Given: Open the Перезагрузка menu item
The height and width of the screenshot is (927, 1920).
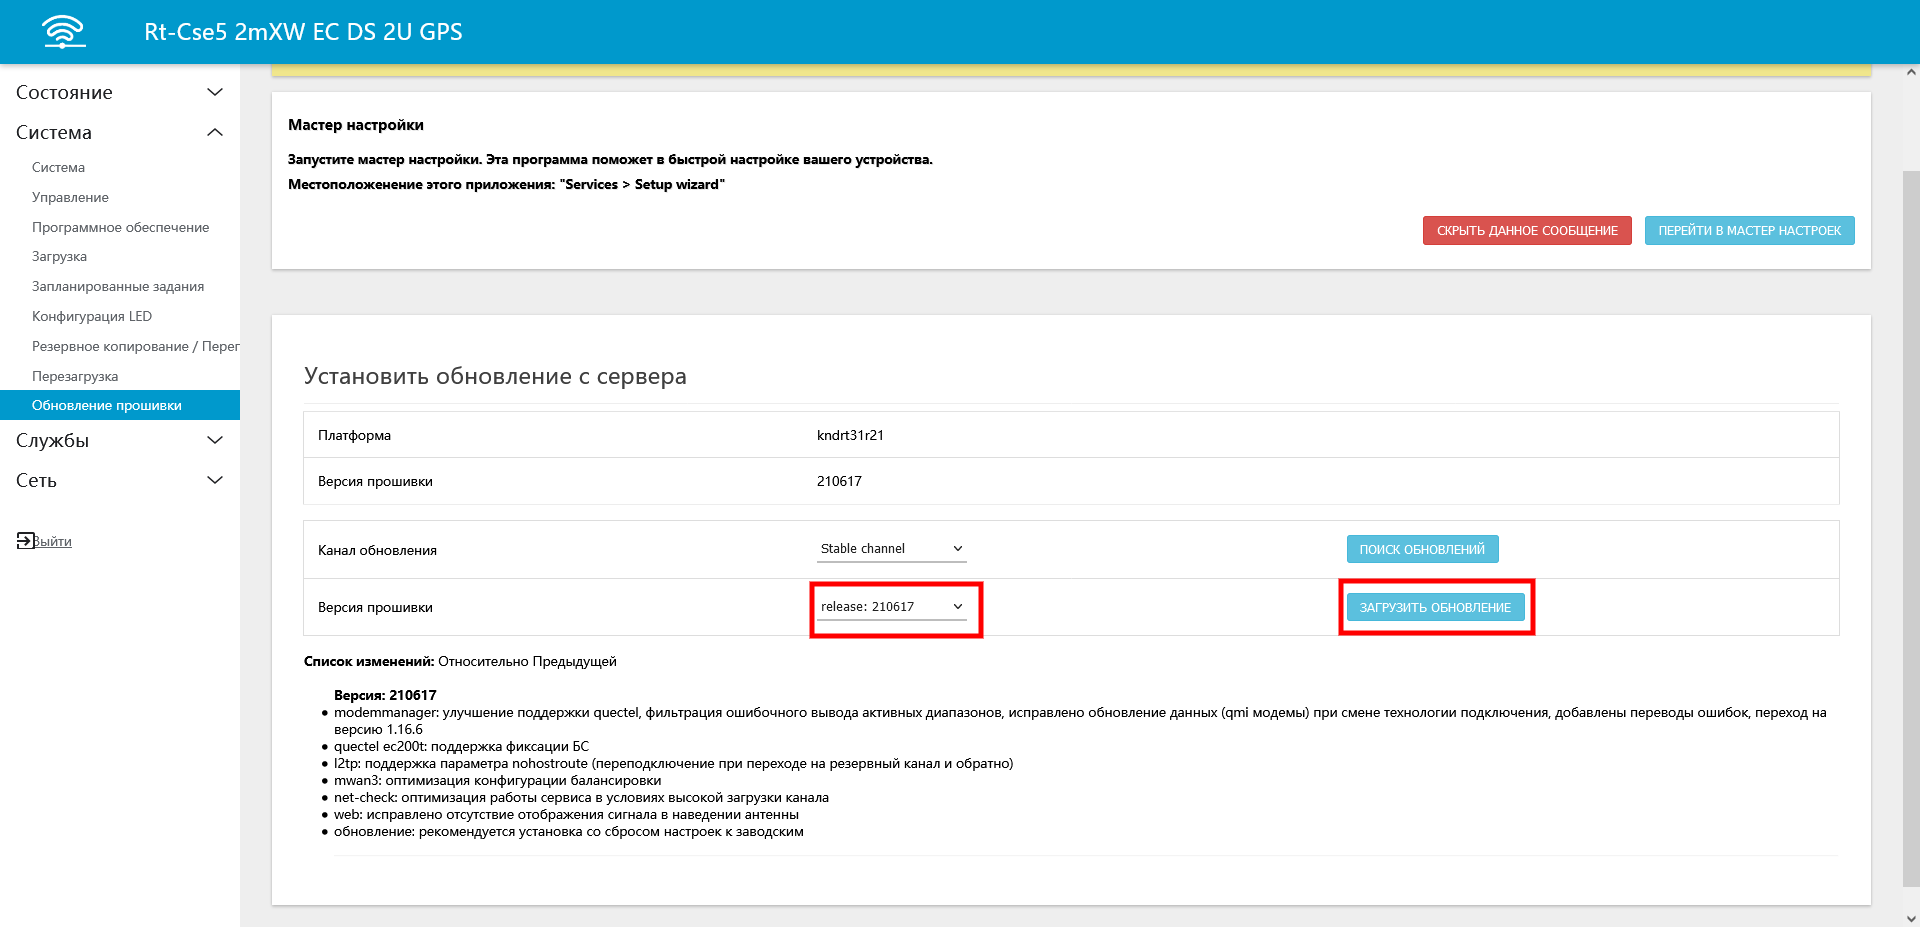Looking at the screenshot, I should [75, 376].
